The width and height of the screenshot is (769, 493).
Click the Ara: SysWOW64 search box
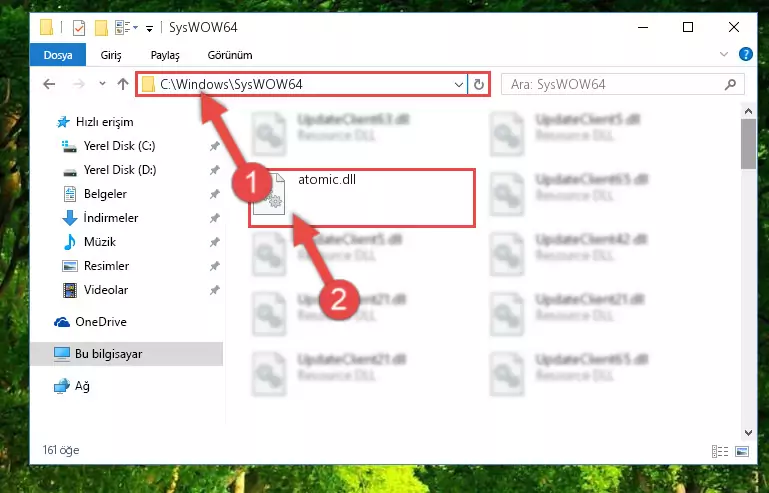tap(623, 84)
